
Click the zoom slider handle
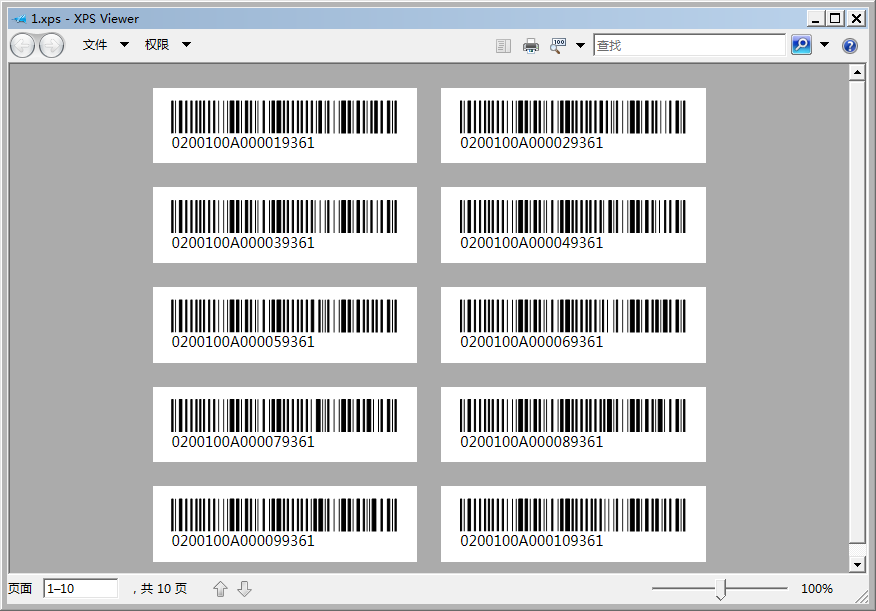point(720,590)
